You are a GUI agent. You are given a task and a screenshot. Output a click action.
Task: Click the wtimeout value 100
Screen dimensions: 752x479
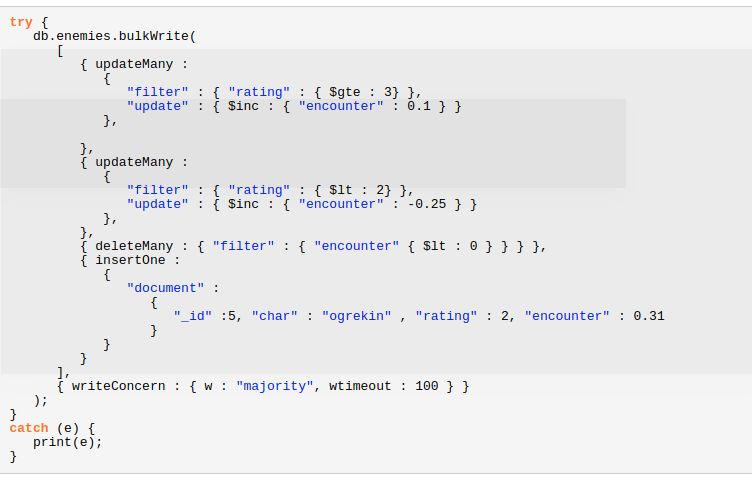(x=426, y=386)
